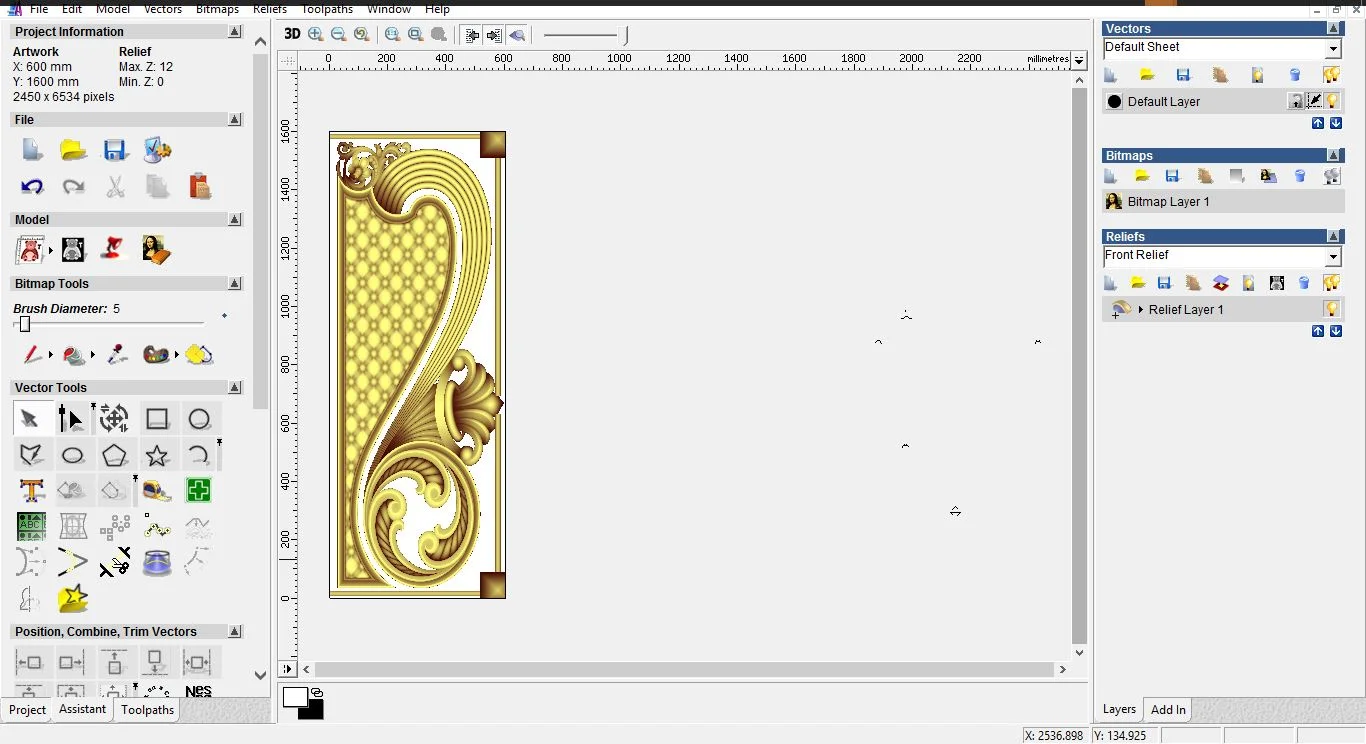Viewport: 1366px width, 744px height.
Task: Toggle the lock on Default Layer
Action: (x=1295, y=101)
